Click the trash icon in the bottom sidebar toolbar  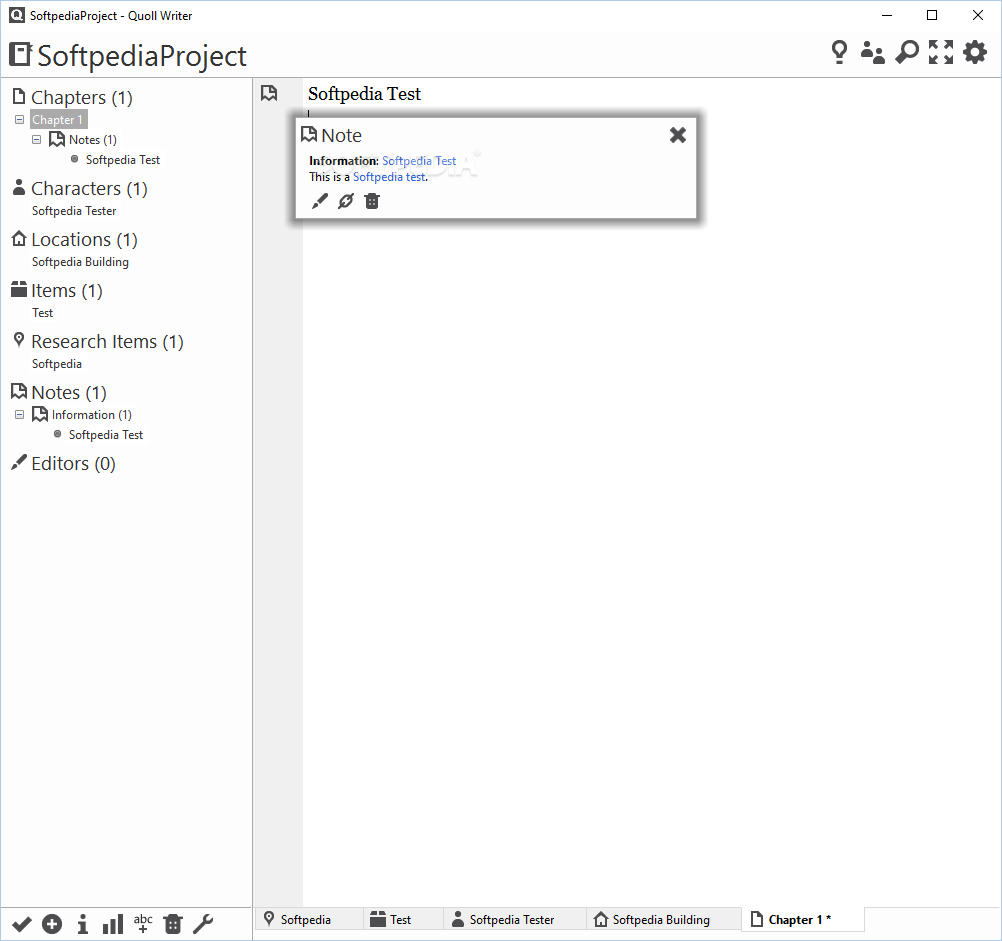click(173, 924)
